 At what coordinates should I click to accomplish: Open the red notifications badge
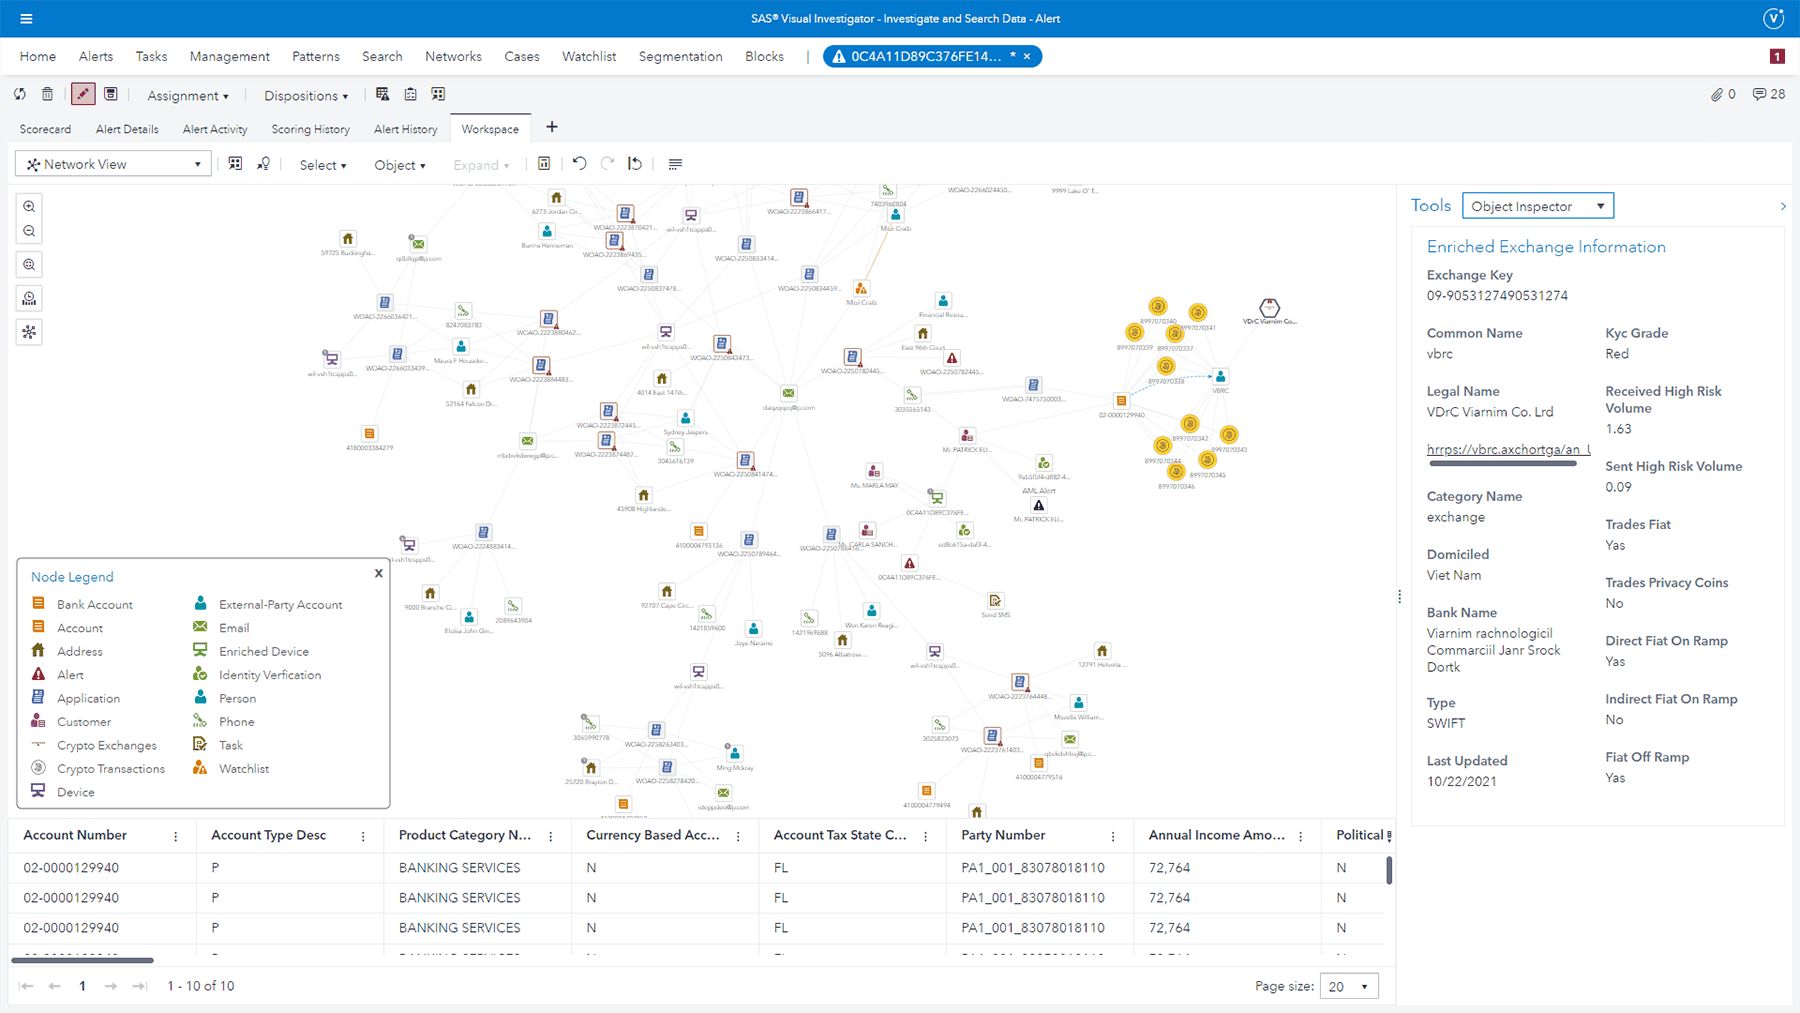(x=1777, y=56)
